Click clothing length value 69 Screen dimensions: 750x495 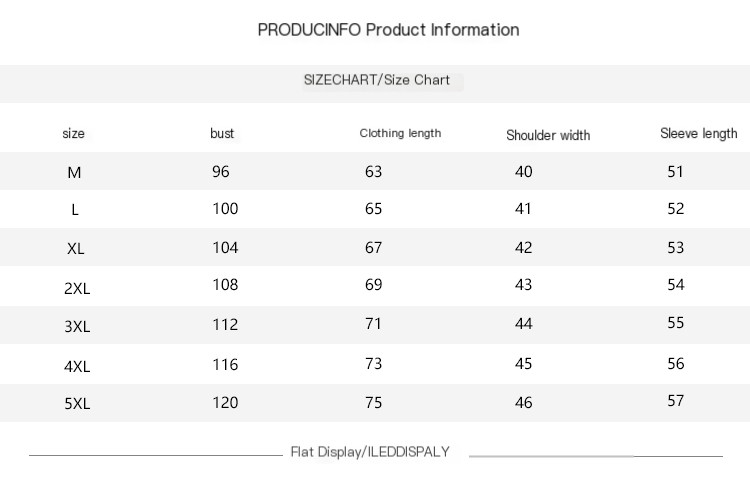point(374,285)
